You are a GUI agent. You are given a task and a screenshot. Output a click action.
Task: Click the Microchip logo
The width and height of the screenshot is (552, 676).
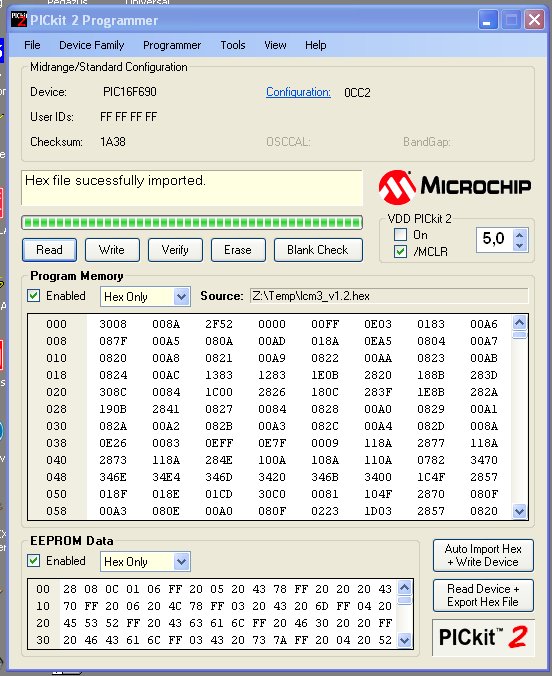[455, 187]
